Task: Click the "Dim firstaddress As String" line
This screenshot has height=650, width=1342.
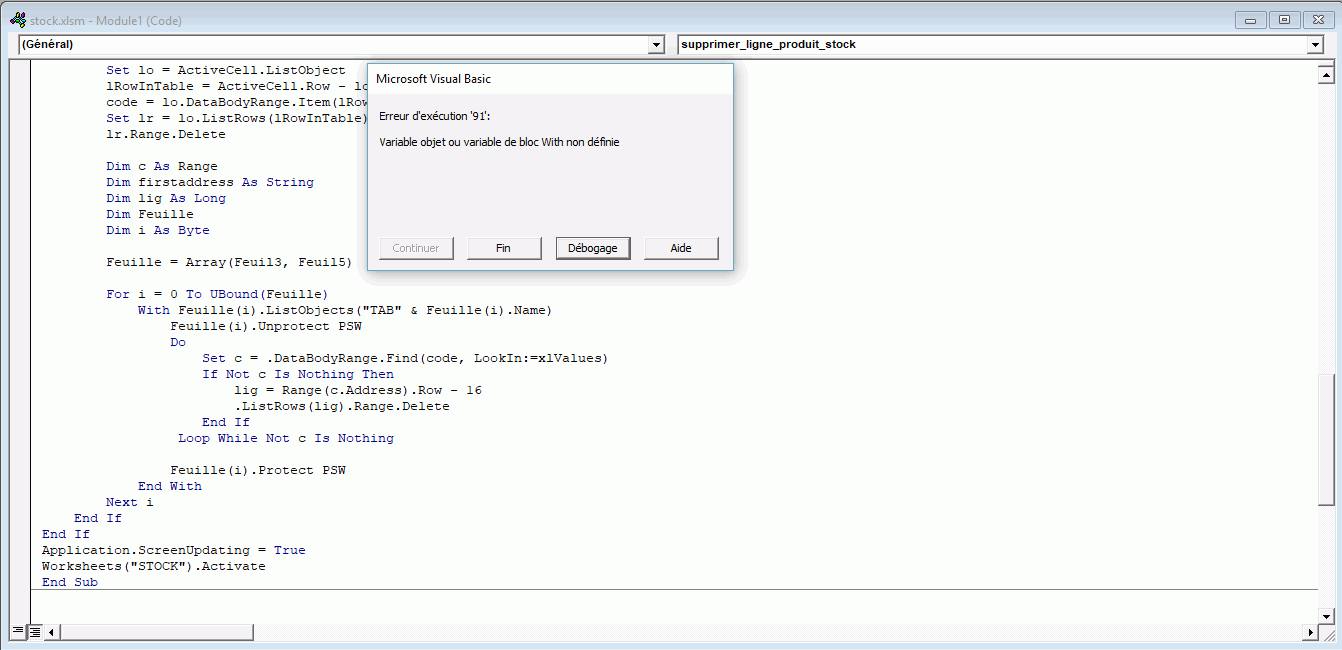Action: (210, 182)
